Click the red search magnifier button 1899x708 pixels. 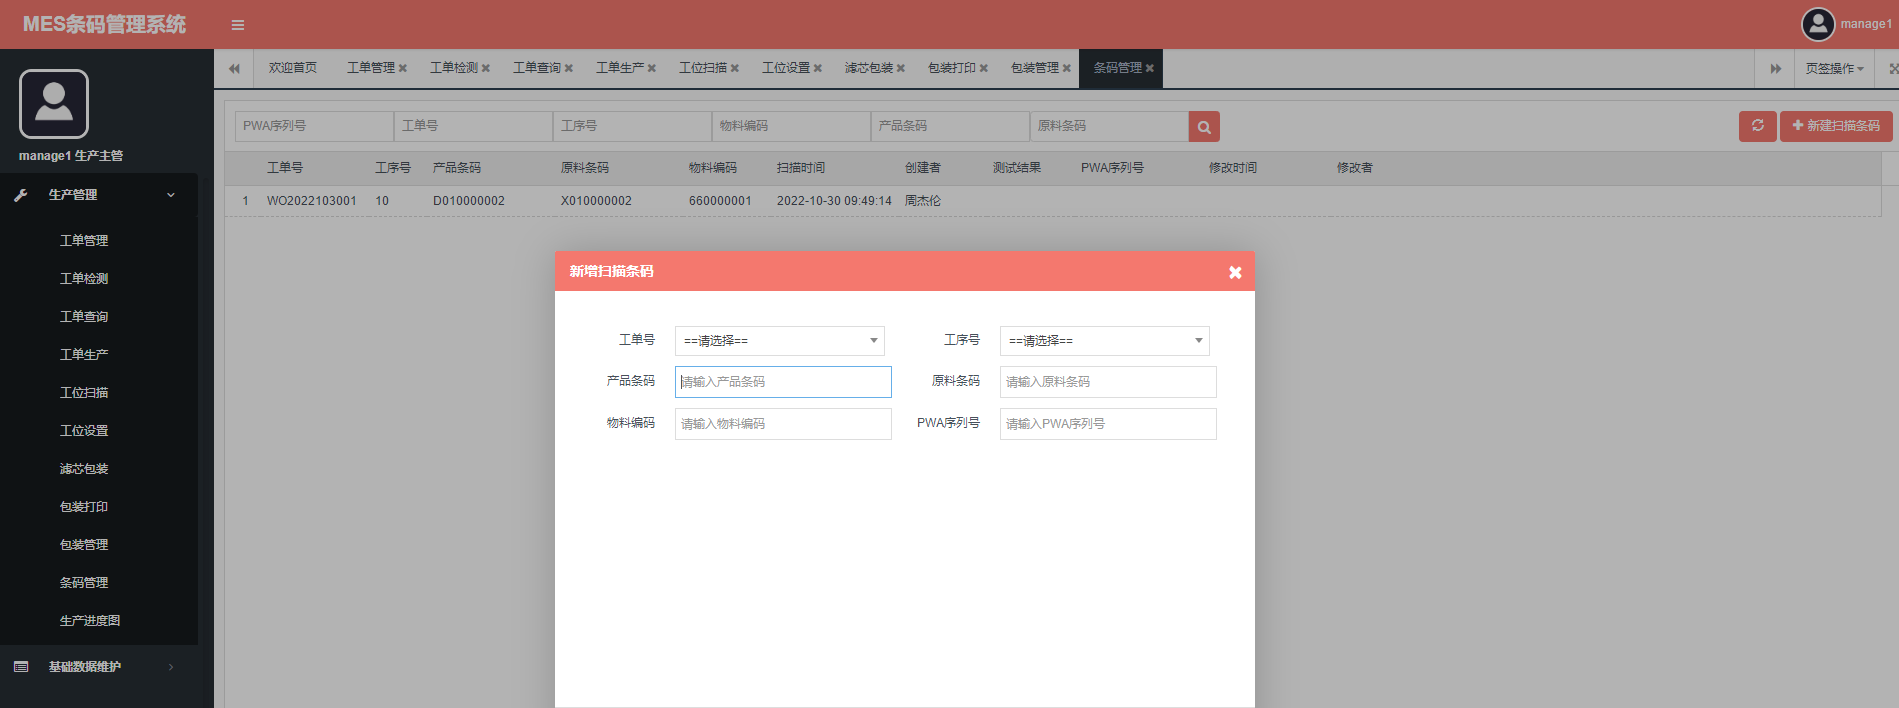tap(1204, 127)
